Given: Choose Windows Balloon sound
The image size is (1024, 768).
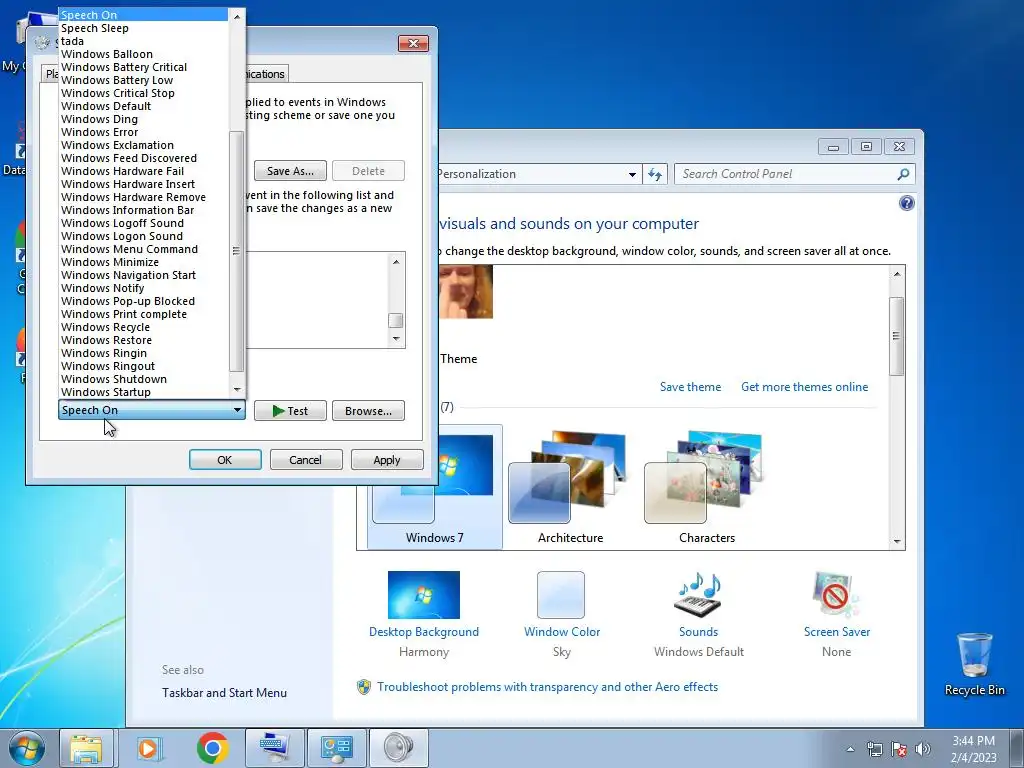Looking at the screenshot, I should [144, 54].
